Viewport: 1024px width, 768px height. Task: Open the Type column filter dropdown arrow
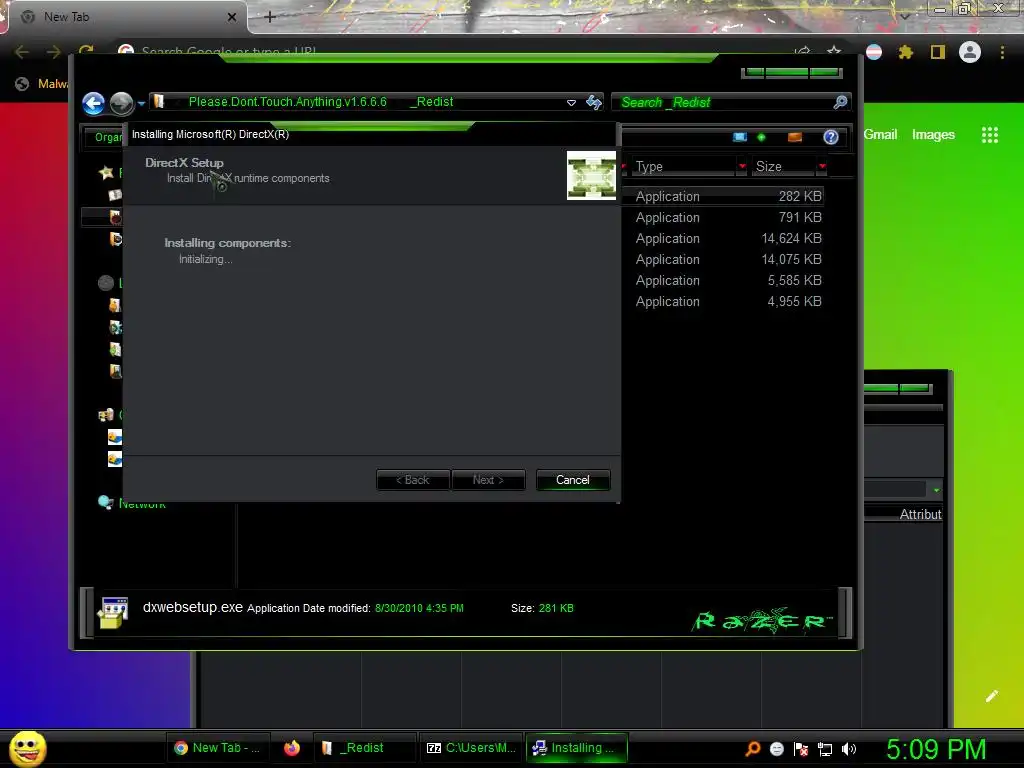[x=742, y=167]
